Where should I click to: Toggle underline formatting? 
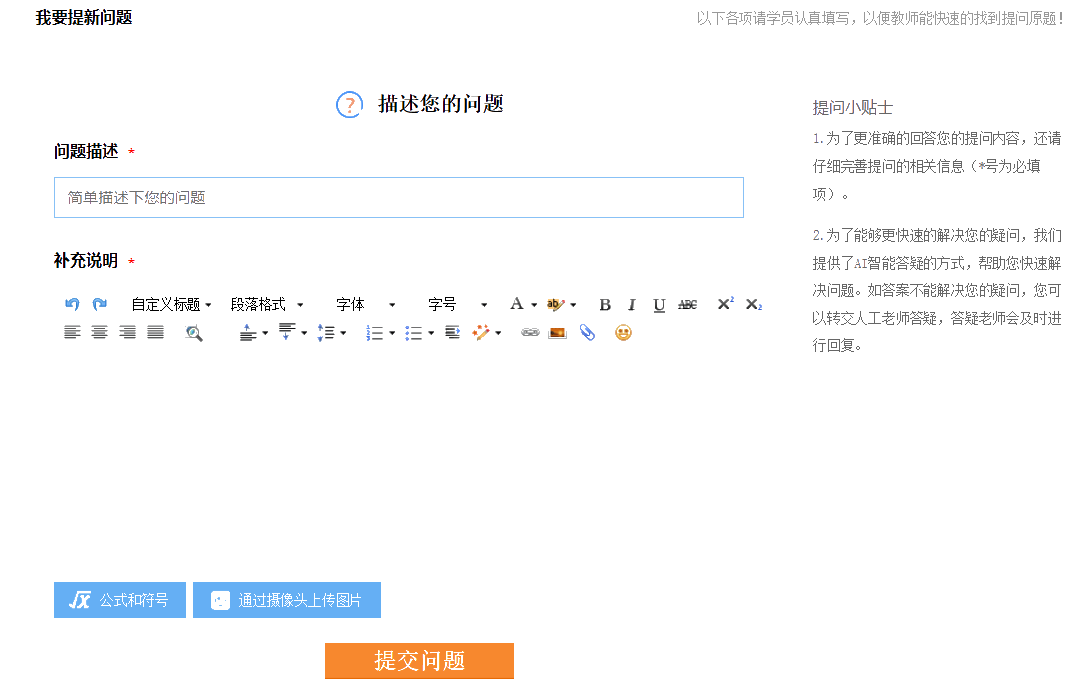click(x=658, y=304)
